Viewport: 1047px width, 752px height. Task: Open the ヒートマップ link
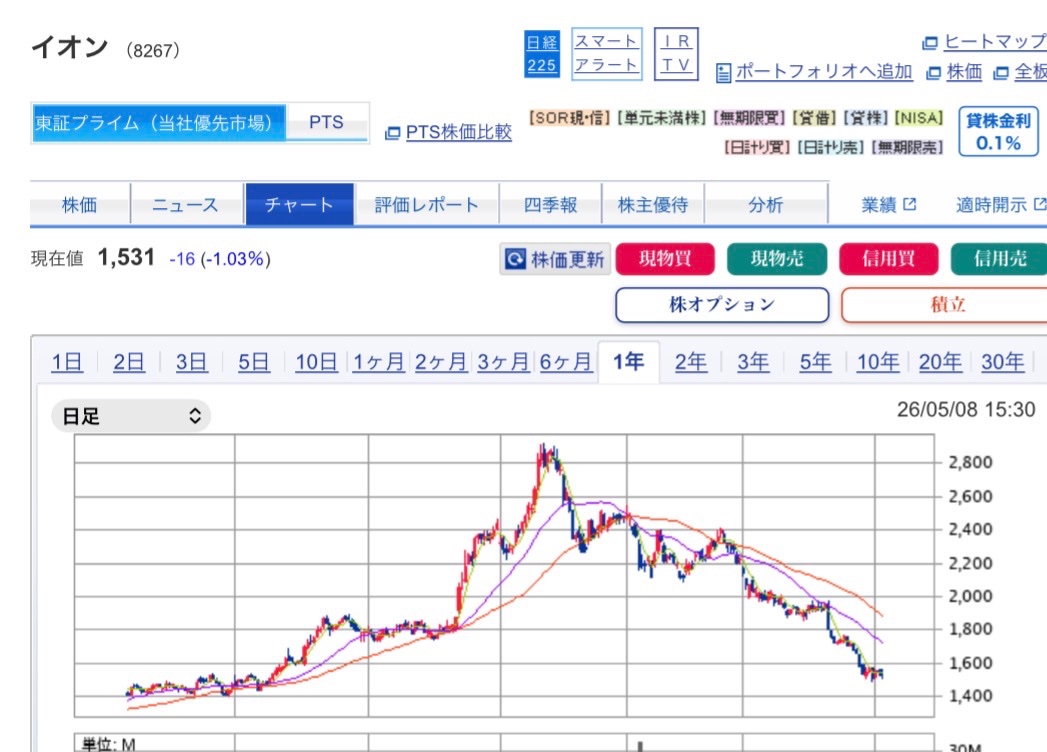click(x=995, y=42)
